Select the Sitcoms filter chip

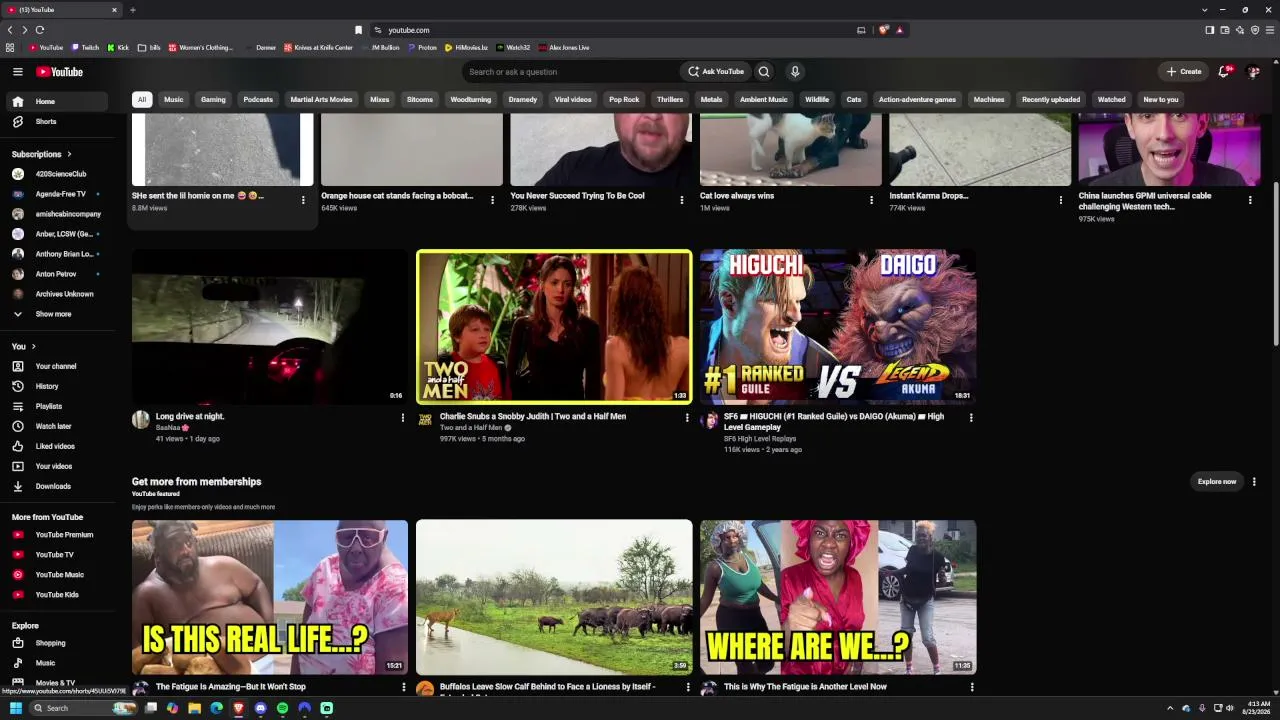coord(420,100)
